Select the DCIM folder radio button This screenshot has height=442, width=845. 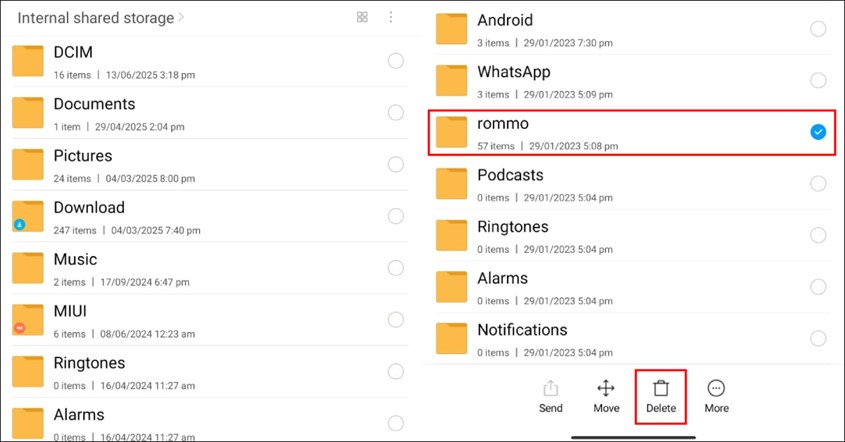pyautogui.click(x=396, y=61)
